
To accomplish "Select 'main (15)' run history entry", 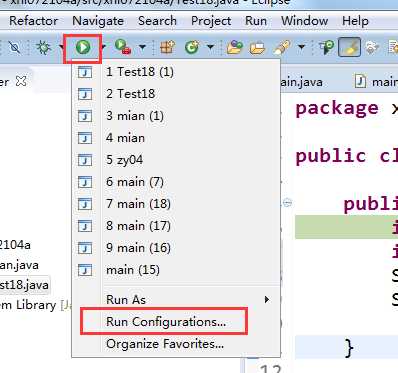I will pos(176,270).
